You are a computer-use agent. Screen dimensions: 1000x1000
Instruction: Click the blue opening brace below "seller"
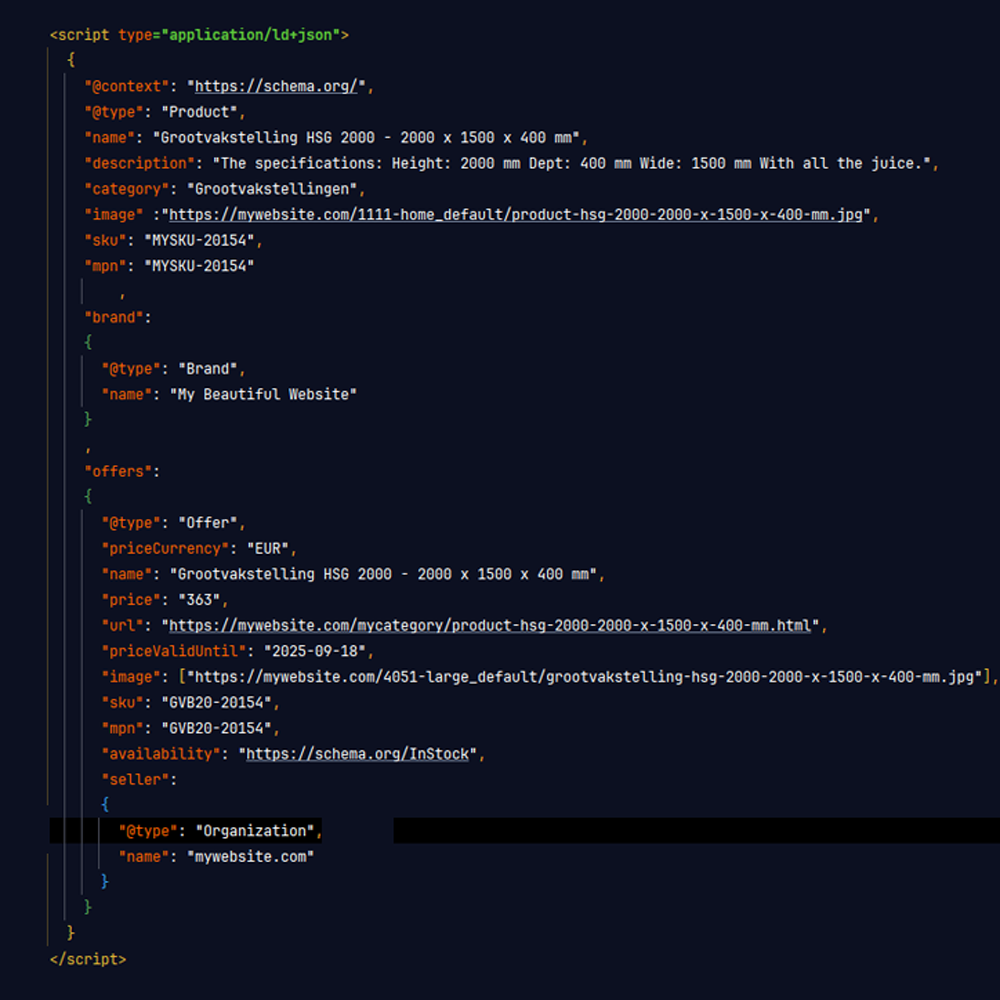coord(105,805)
